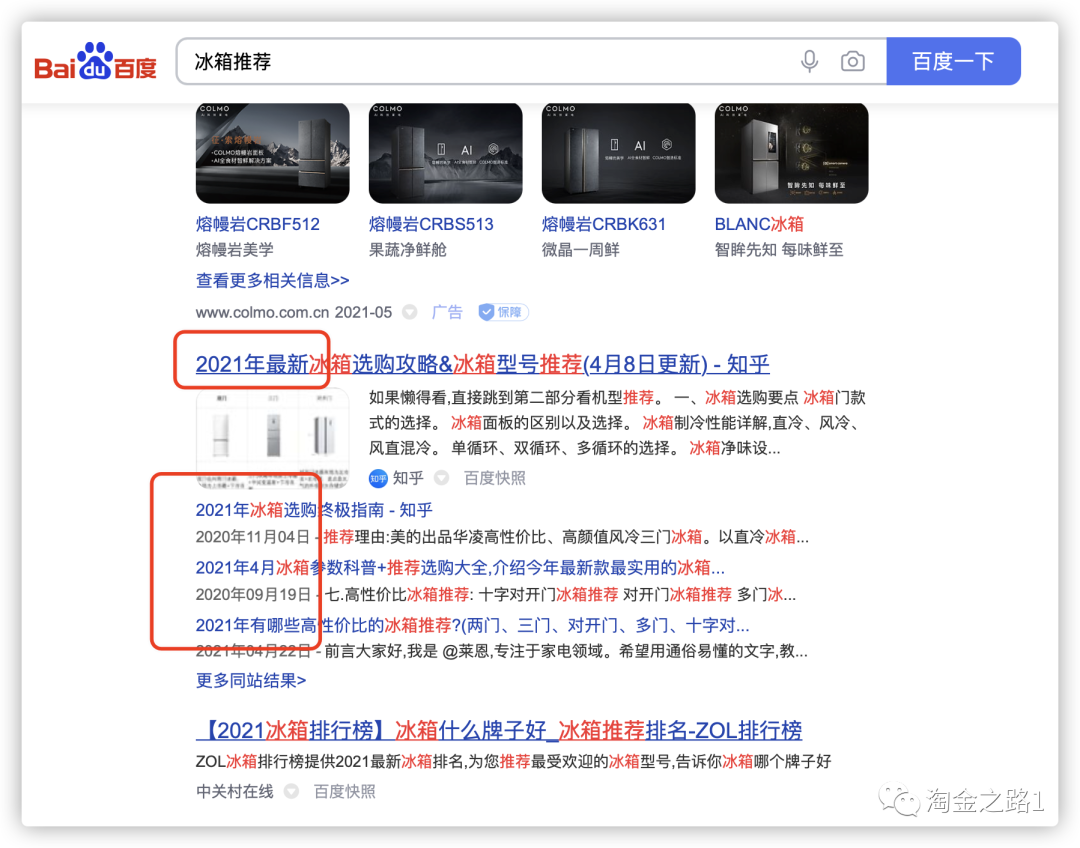Open 2021年有哪些高性价比的冰箱推荐 link
Image resolution: width=1080 pixels, height=848 pixels.
point(472,625)
